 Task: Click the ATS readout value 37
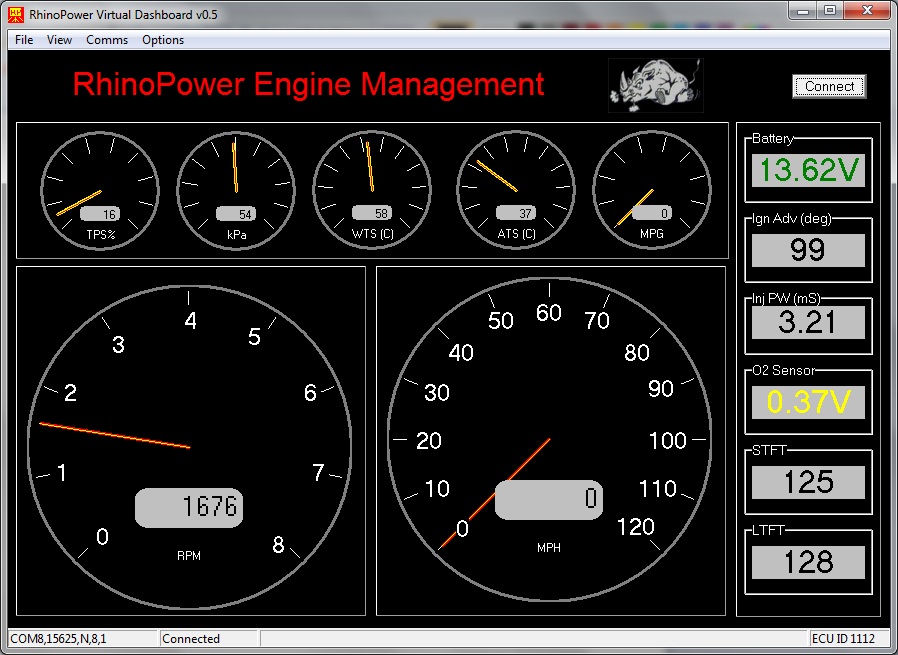pyautogui.click(x=516, y=213)
